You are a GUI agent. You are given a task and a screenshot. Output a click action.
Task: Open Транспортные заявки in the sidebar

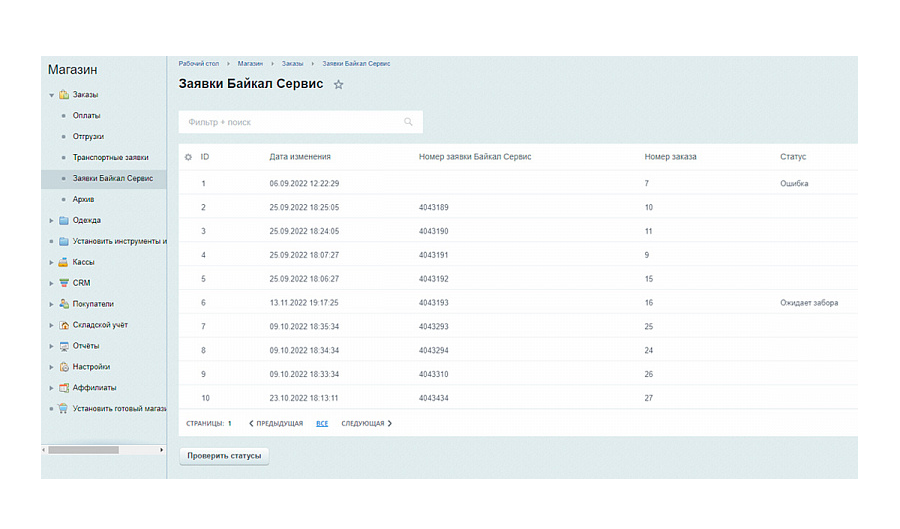coord(110,157)
